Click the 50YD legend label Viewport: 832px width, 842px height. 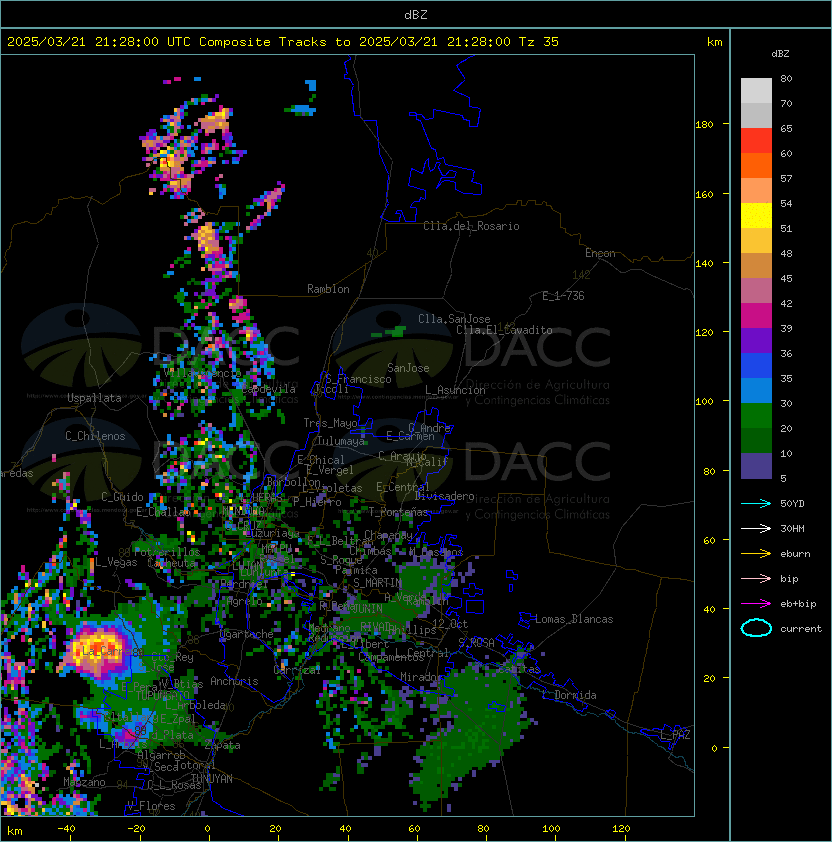coord(792,504)
